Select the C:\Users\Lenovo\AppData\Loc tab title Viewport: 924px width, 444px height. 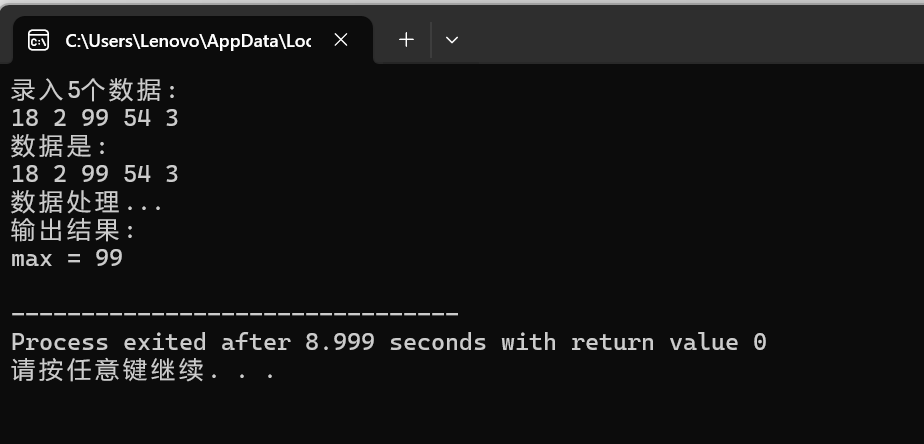coord(188,41)
